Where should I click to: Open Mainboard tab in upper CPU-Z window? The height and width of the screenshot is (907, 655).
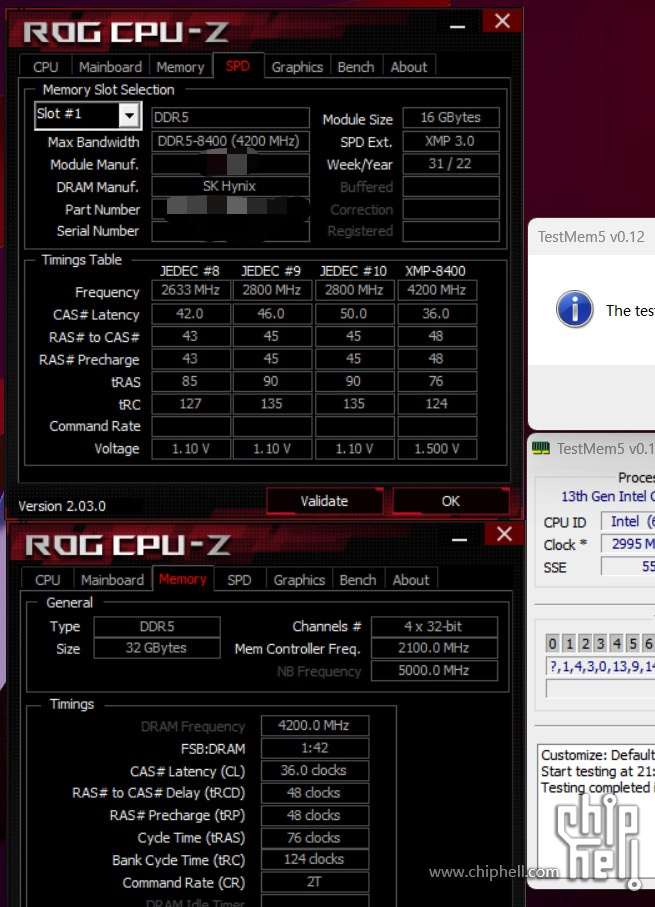coord(111,67)
